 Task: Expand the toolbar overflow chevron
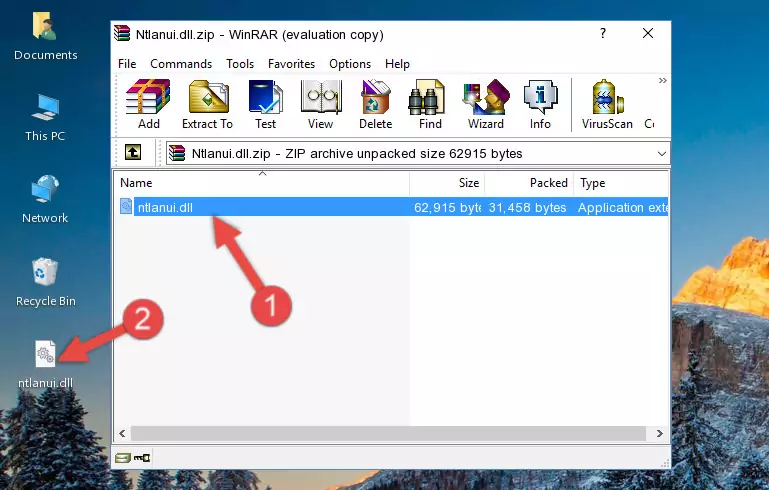pos(663,80)
